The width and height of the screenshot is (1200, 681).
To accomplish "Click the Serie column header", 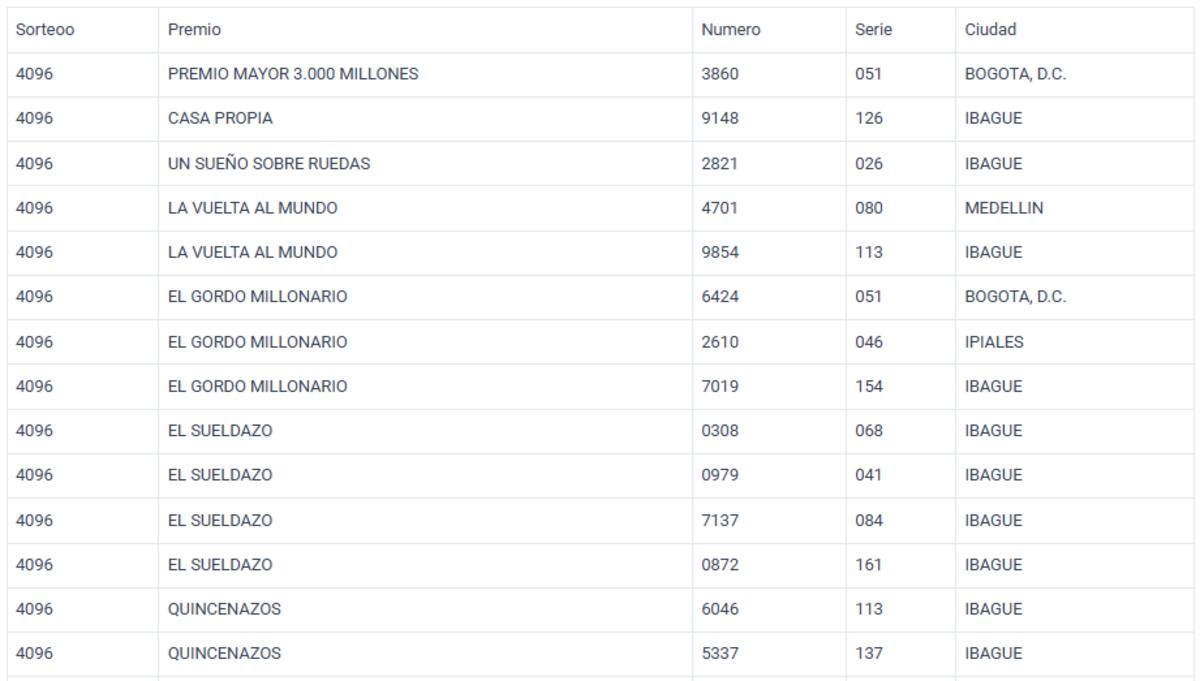I will 873,30.
